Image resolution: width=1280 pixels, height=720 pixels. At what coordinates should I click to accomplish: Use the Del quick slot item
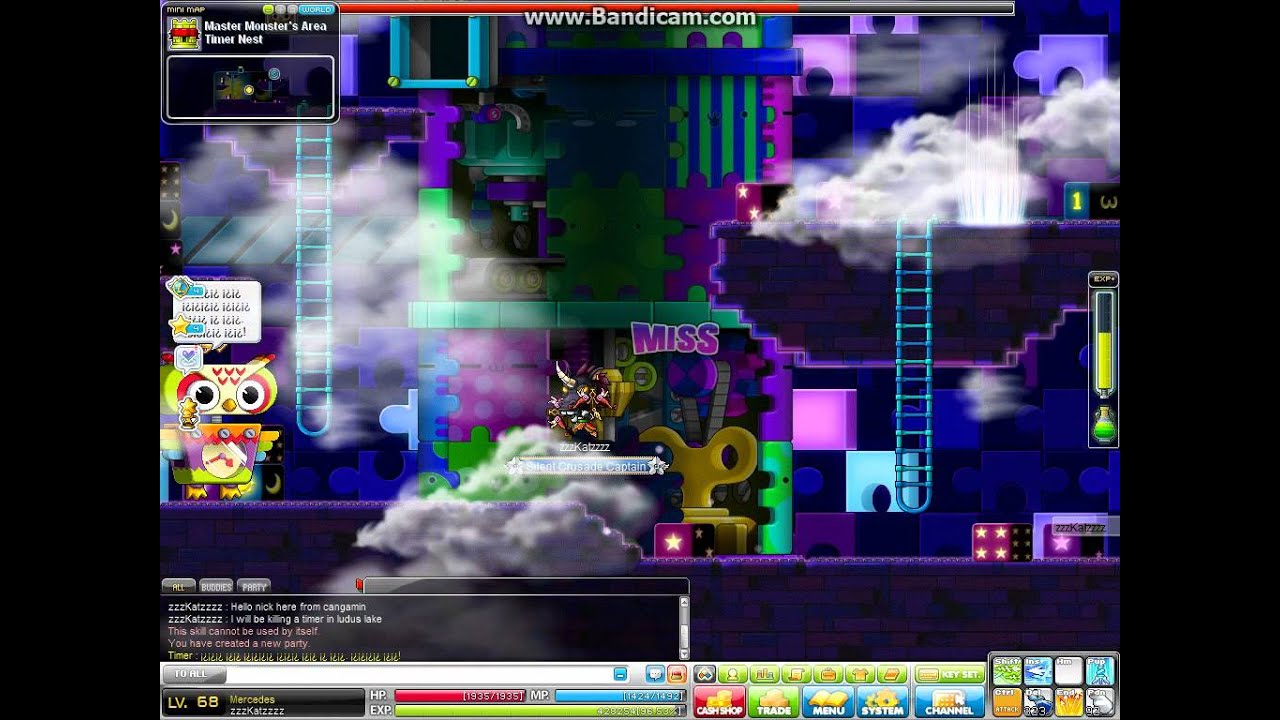pyautogui.click(x=1038, y=702)
